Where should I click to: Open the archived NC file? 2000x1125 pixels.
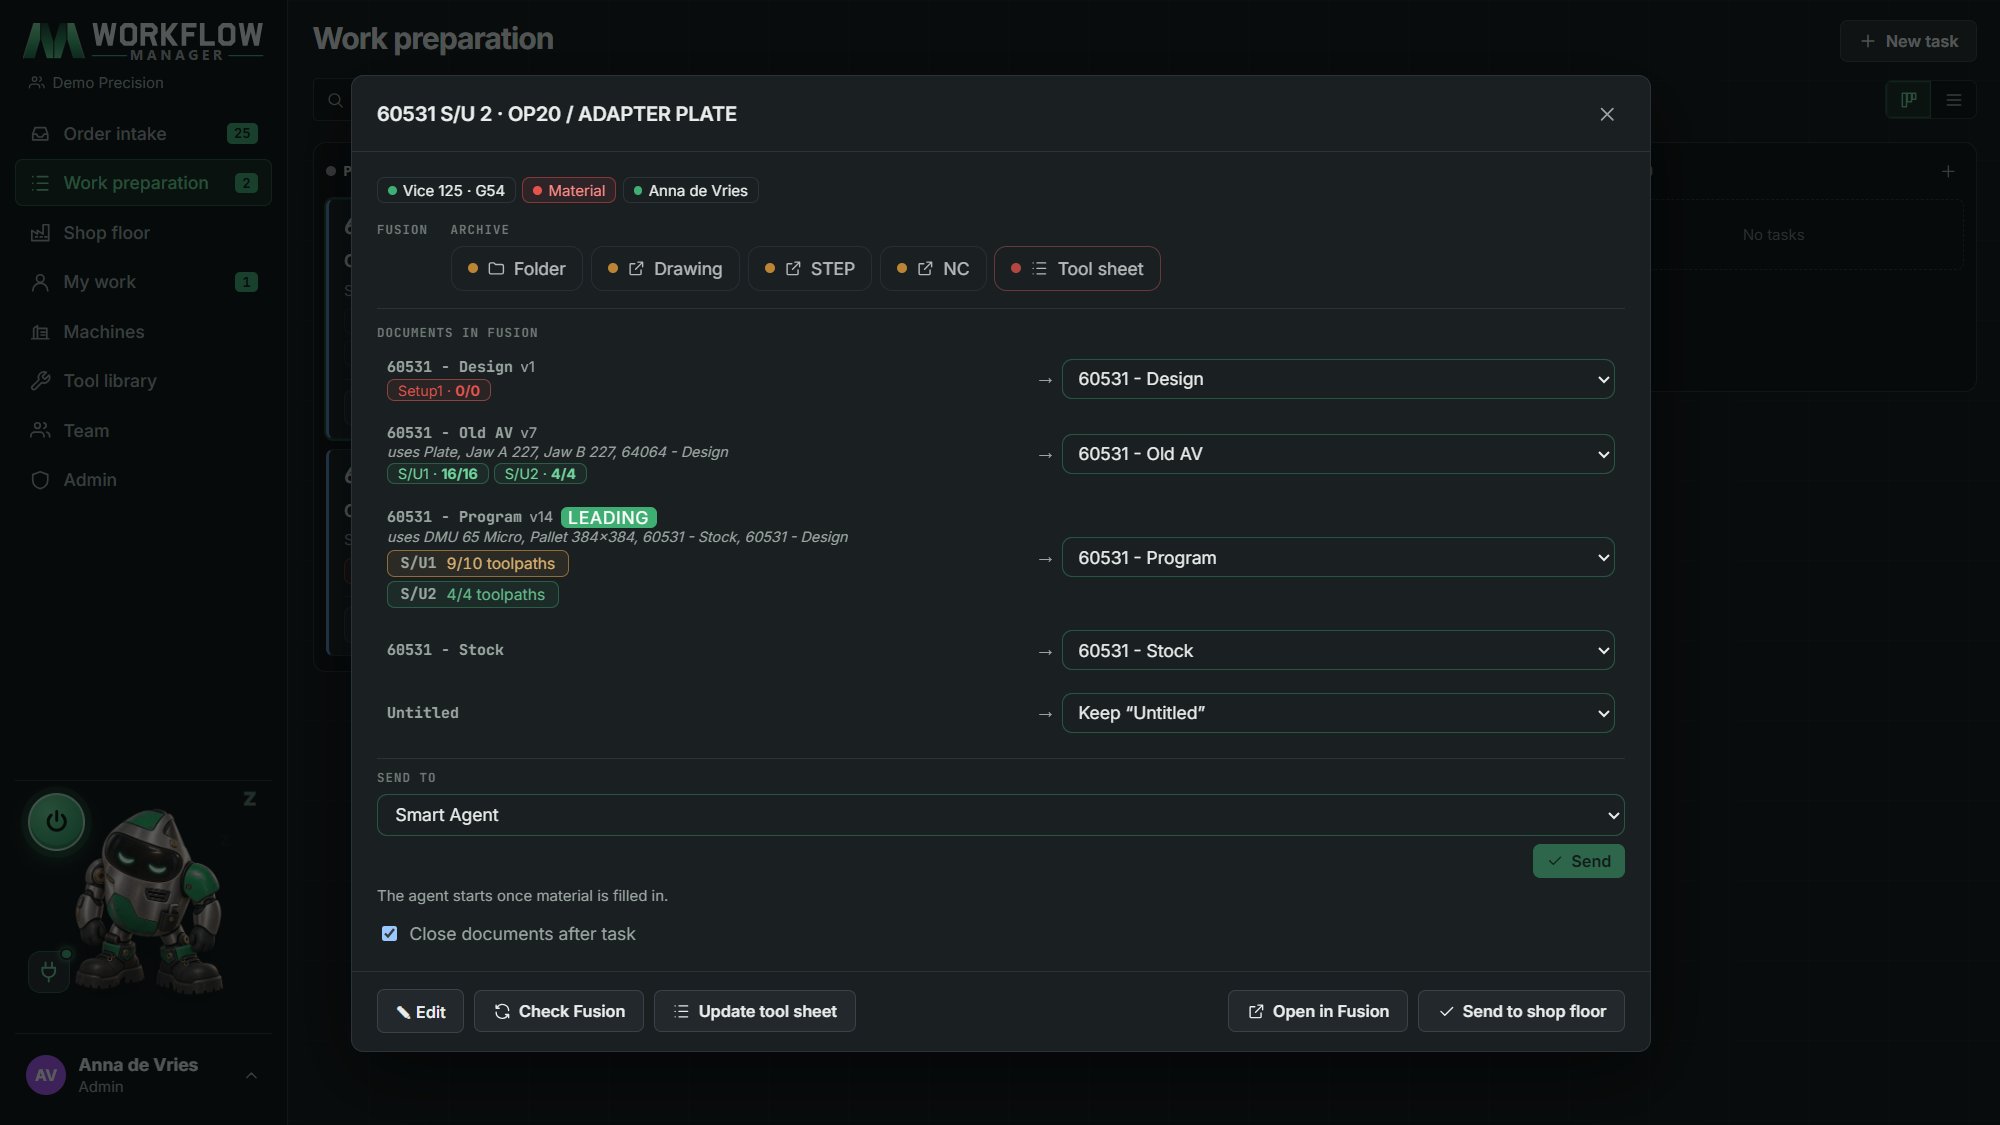coord(932,268)
